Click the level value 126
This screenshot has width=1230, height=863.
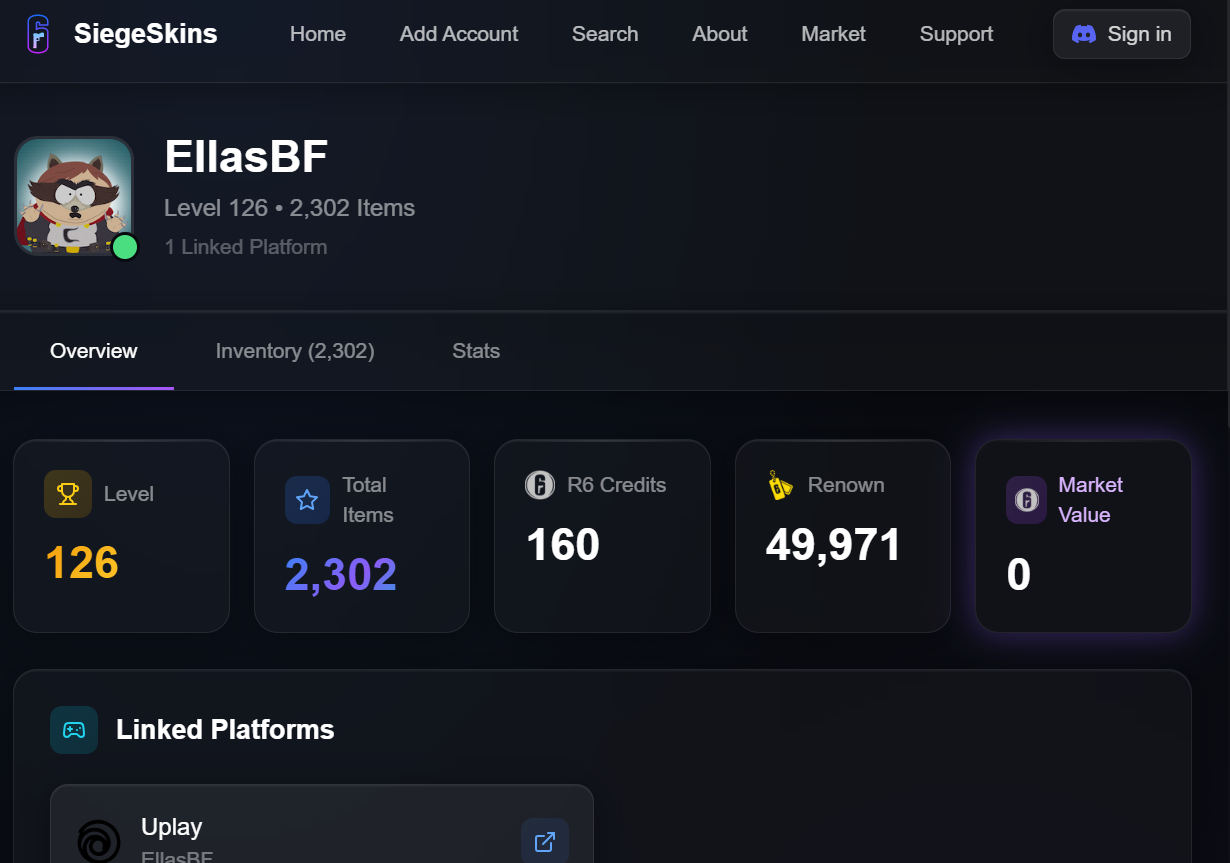pyautogui.click(x=82, y=563)
